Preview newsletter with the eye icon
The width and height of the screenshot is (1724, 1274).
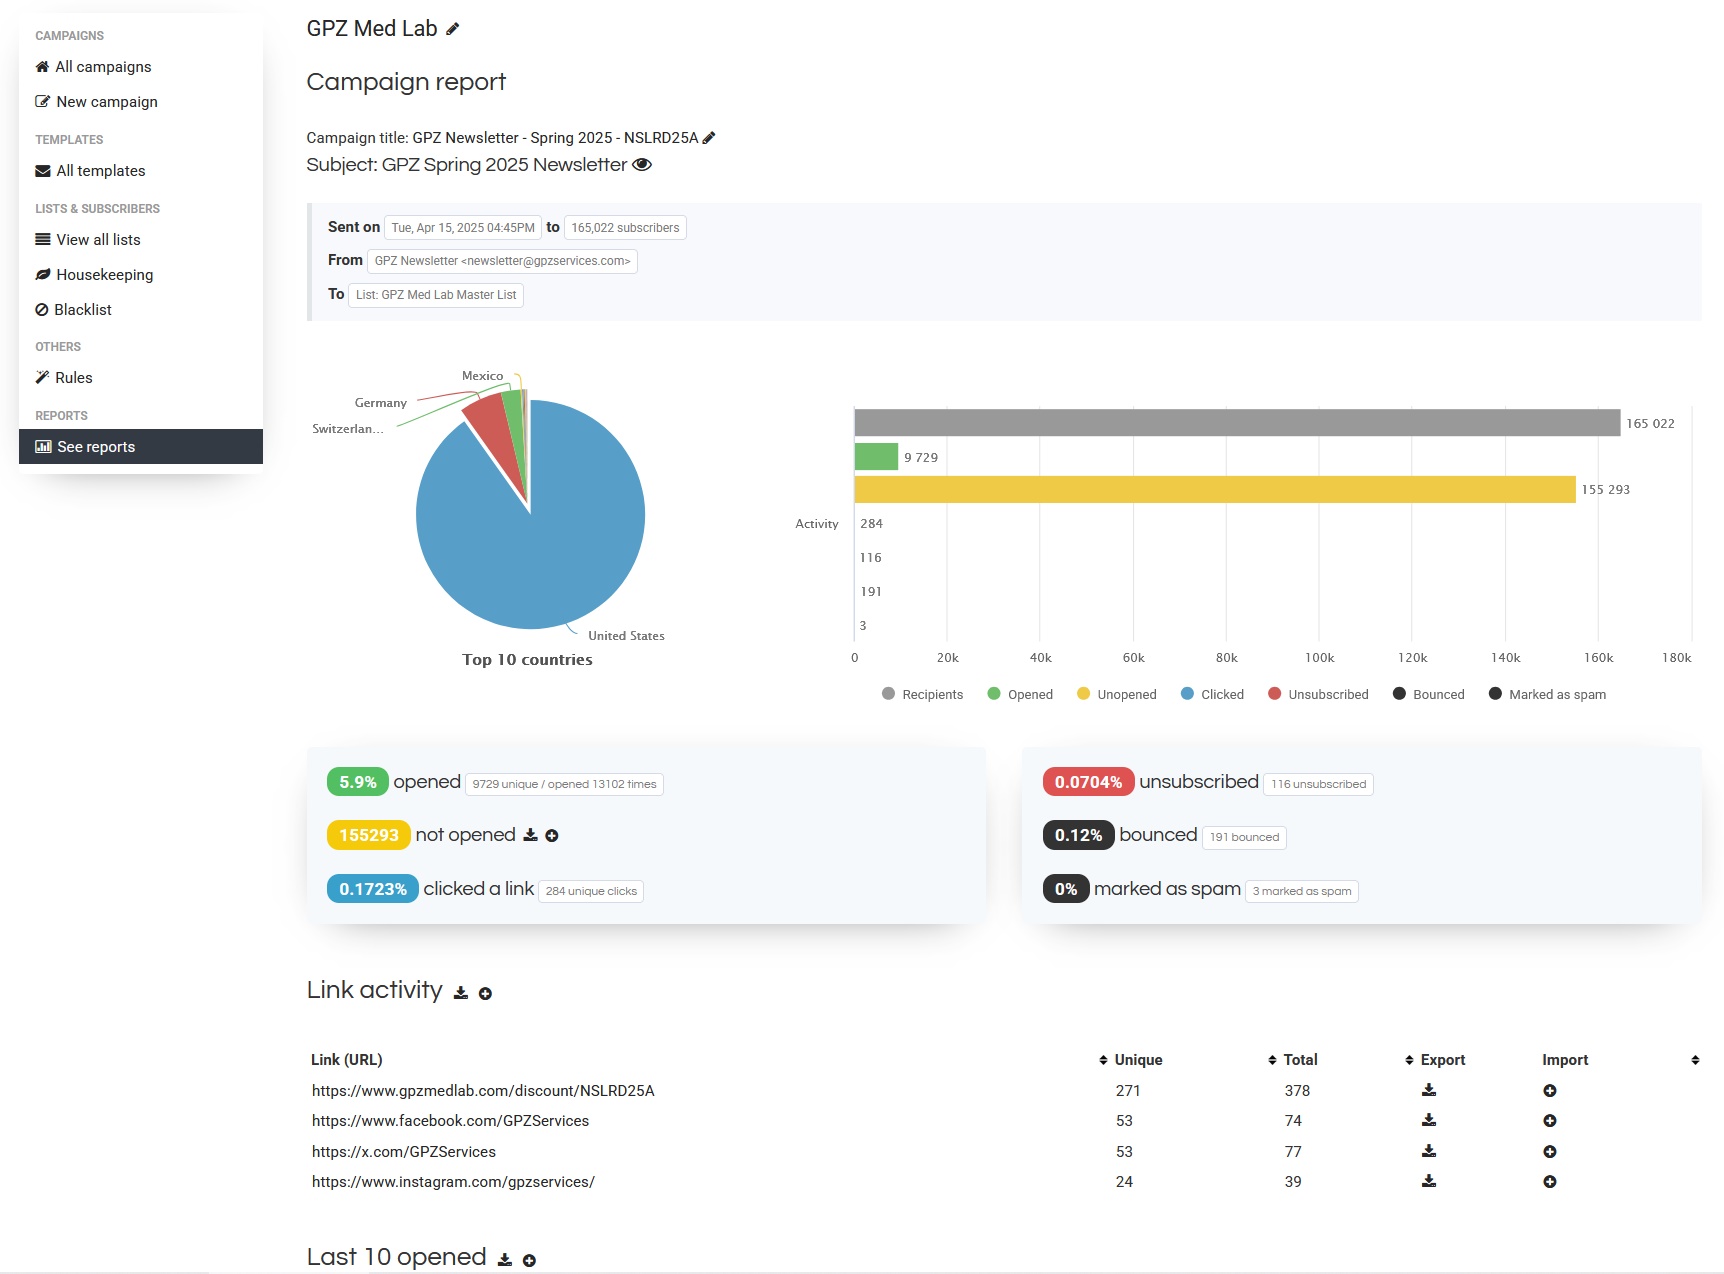click(x=642, y=165)
